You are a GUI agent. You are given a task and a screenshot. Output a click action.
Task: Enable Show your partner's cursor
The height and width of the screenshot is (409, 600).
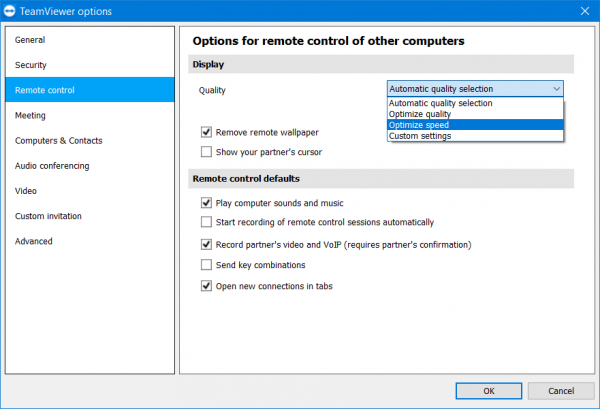pyautogui.click(x=206, y=152)
